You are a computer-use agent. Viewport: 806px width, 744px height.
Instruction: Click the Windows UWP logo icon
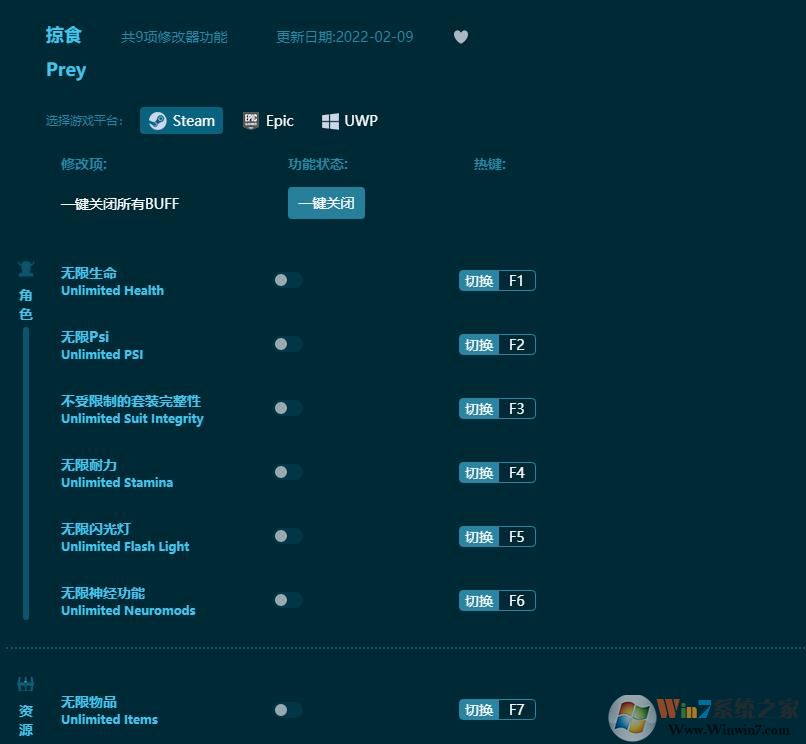pyautogui.click(x=331, y=120)
